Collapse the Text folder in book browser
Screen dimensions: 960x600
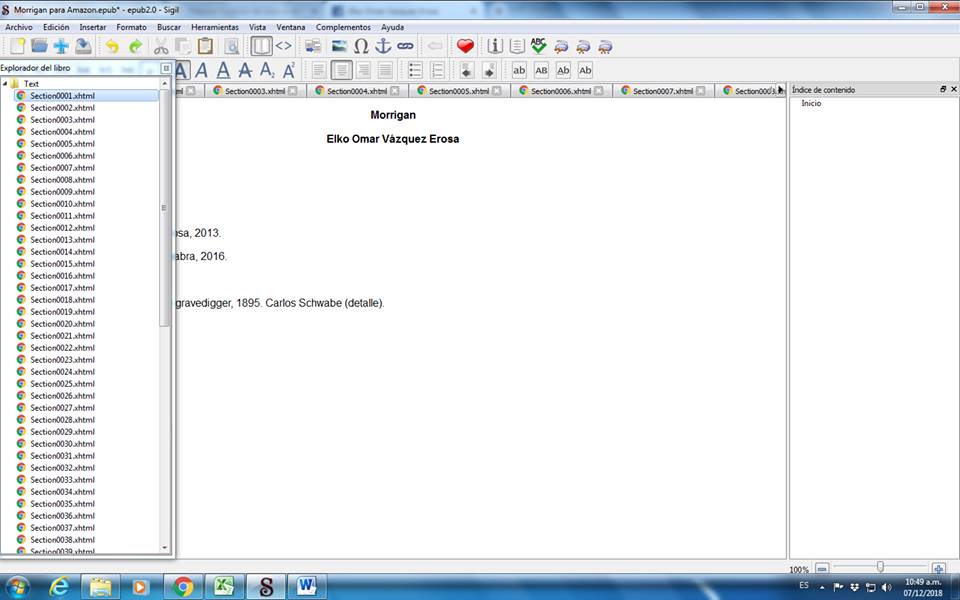click(x=5, y=84)
